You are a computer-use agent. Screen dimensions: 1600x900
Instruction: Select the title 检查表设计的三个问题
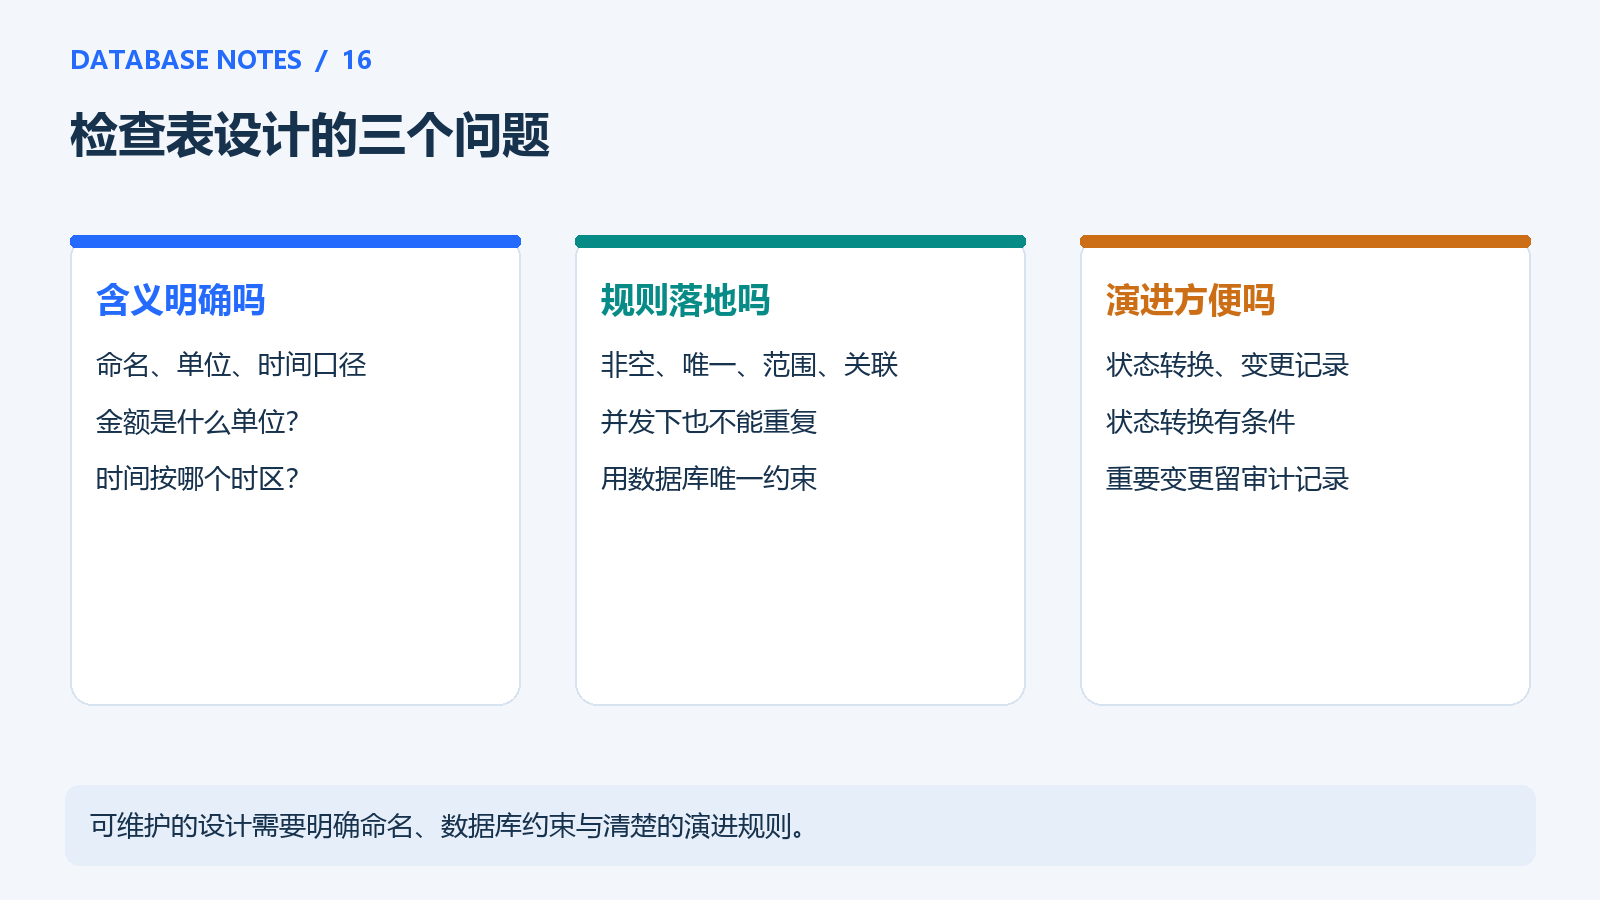(x=310, y=135)
